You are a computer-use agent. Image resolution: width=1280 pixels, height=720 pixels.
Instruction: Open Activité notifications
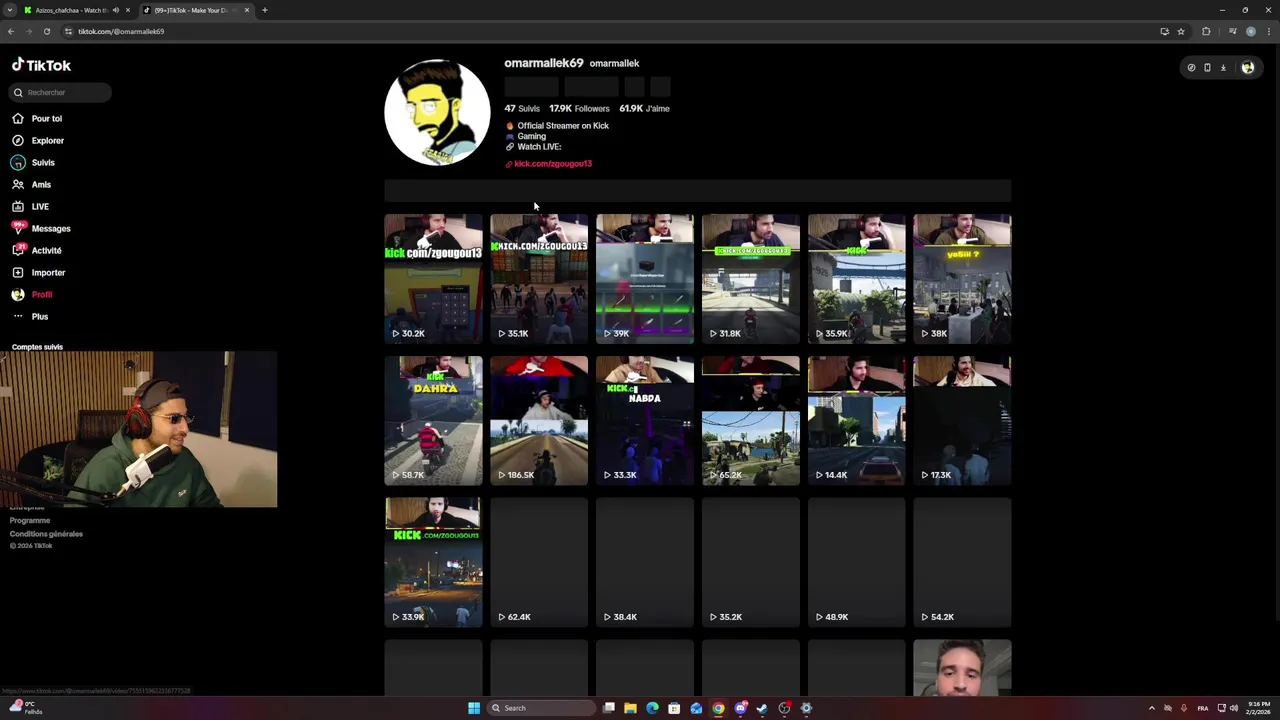tap(37, 250)
